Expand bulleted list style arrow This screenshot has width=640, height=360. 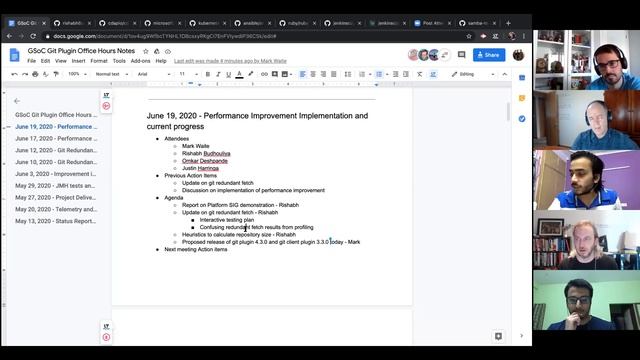pyautogui.click(x=387, y=74)
